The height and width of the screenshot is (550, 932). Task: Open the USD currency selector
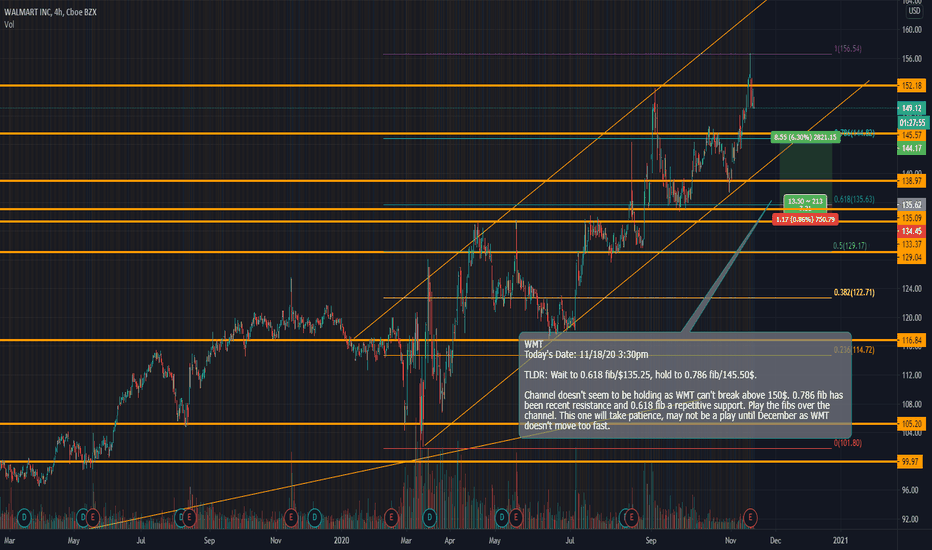[x=914, y=11]
